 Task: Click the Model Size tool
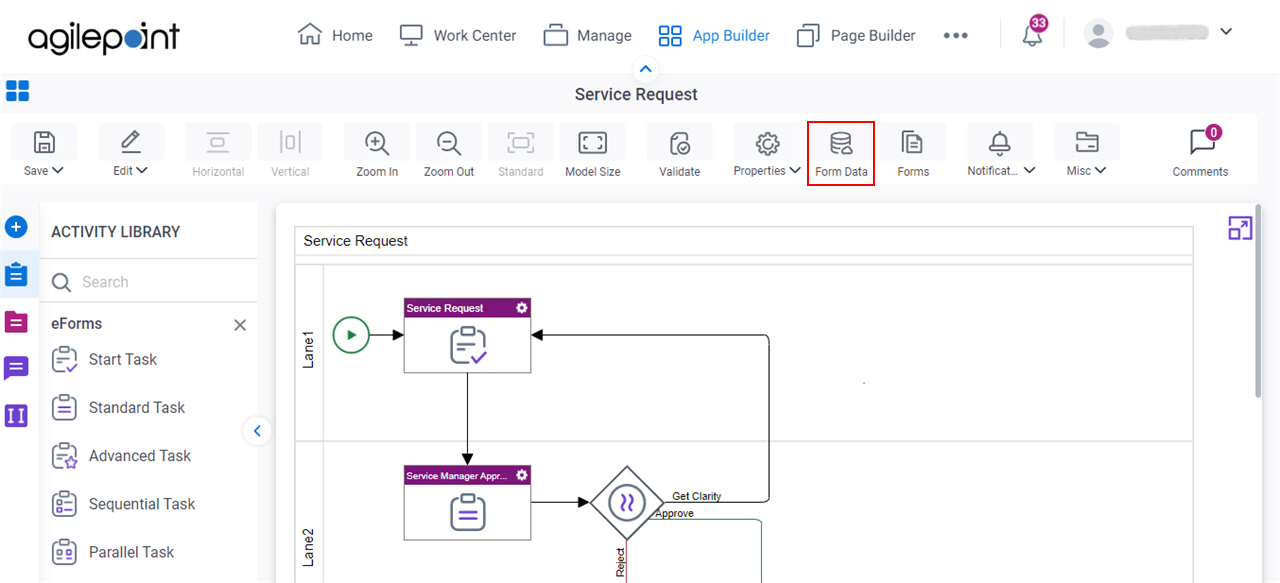593,152
